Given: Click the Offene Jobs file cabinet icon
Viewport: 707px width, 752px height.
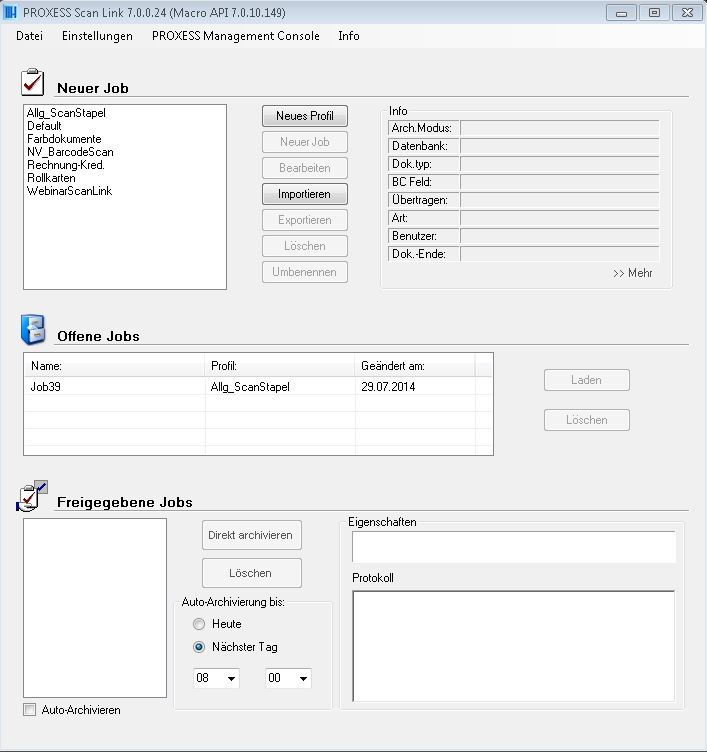Looking at the screenshot, I should pos(33,329).
